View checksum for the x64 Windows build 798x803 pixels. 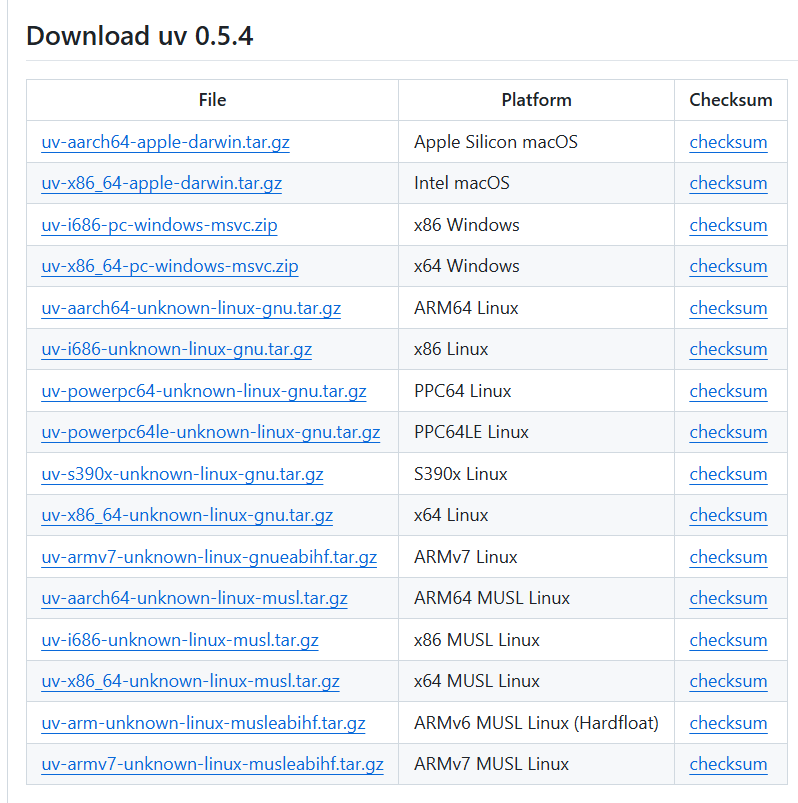click(x=728, y=266)
